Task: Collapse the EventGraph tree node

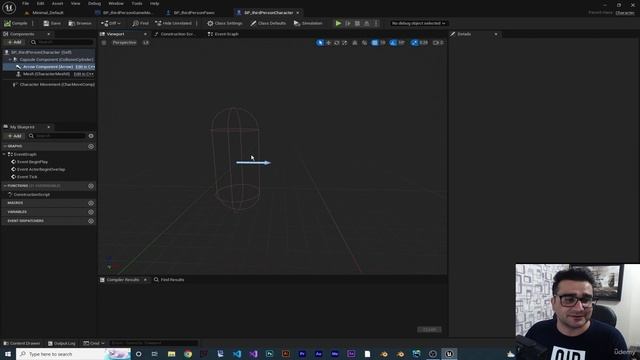Action: pos(4,154)
